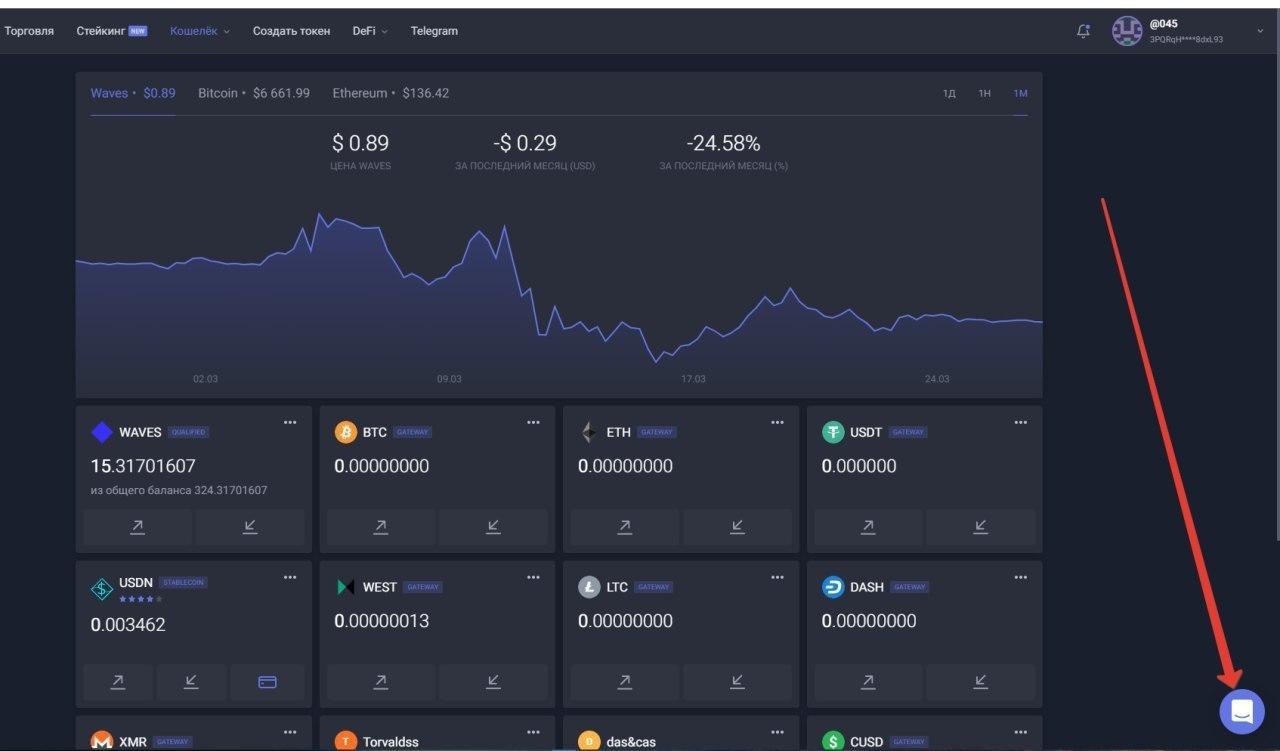Viewport: 1280px width, 751px height.
Task: Open three-dot menu on LTC card
Action: (x=777, y=577)
